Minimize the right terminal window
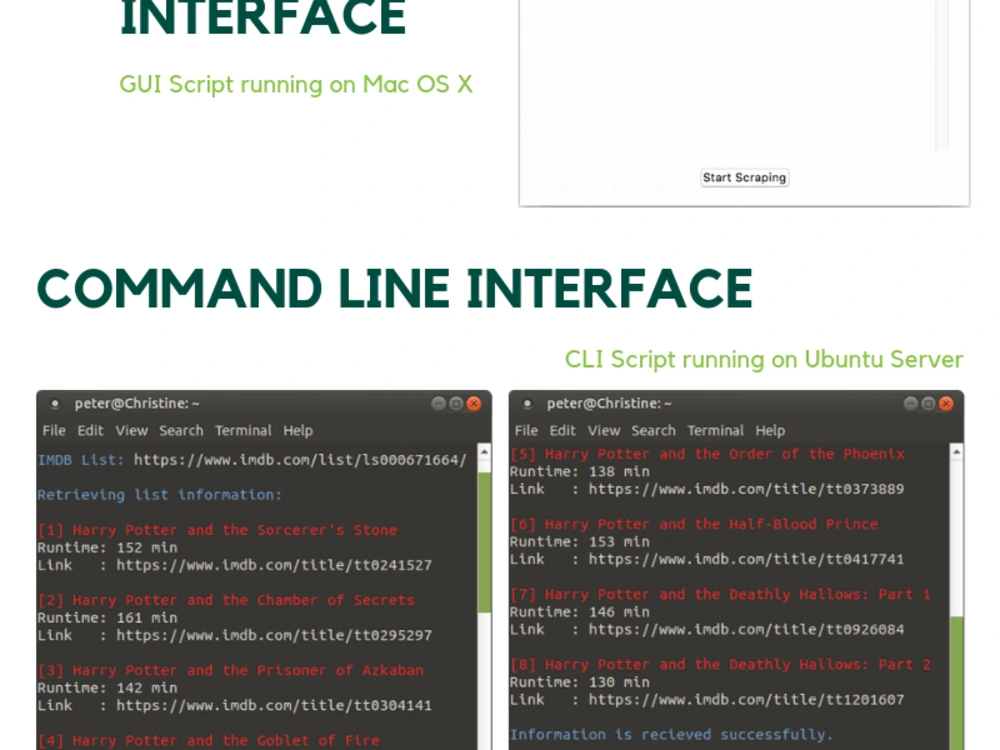This screenshot has width=1000, height=750. (911, 404)
